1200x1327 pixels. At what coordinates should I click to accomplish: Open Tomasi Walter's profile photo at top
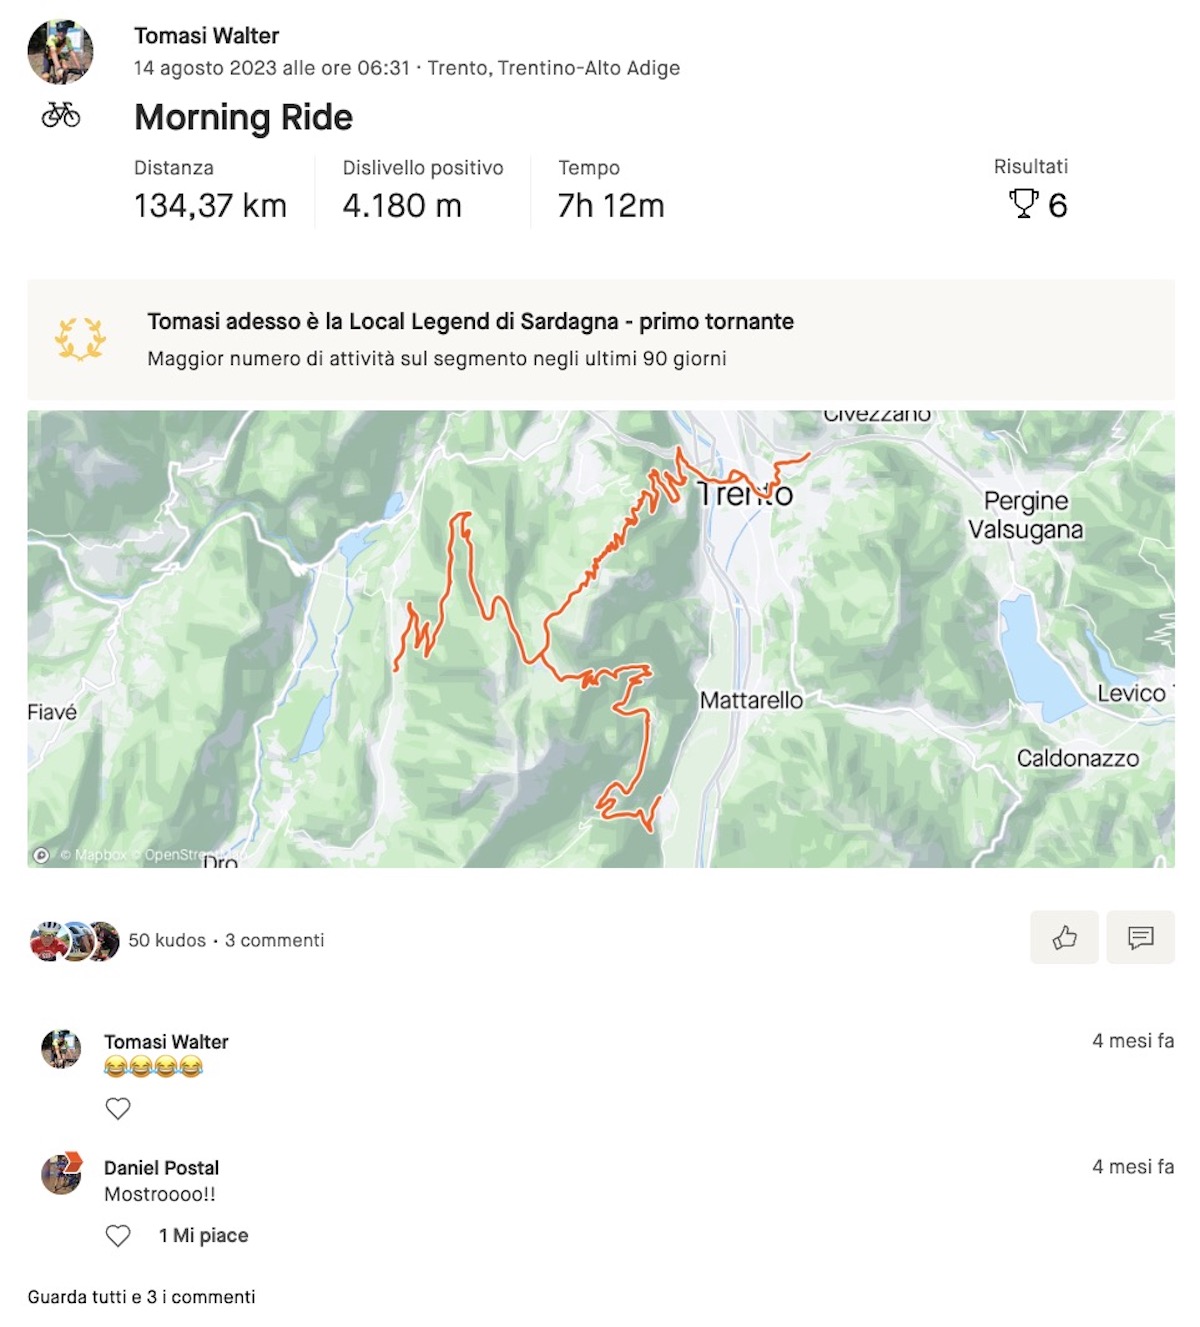[60, 51]
